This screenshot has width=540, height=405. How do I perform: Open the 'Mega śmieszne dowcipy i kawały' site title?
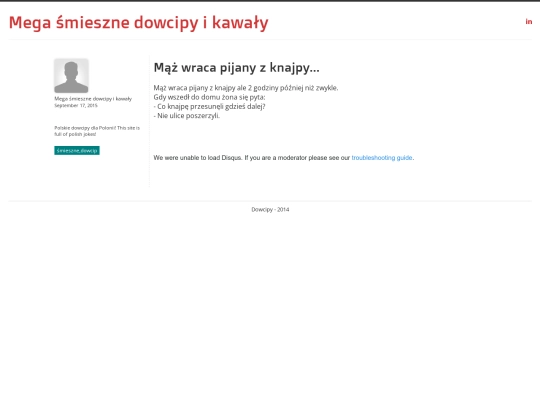tap(138, 23)
